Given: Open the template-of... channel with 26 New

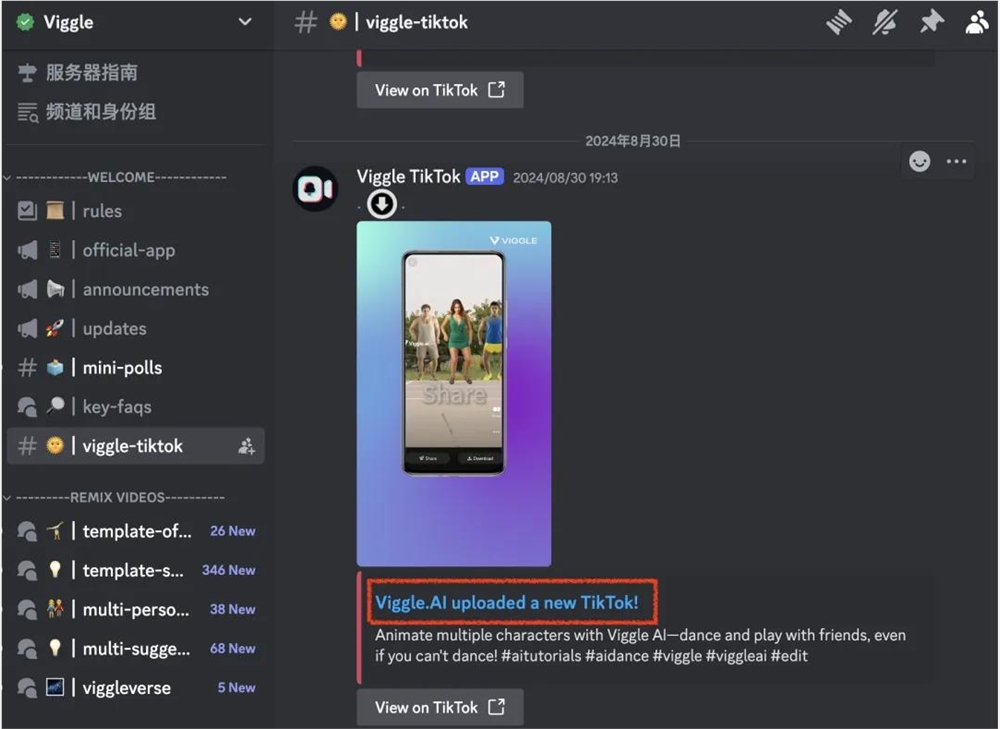Looking at the screenshot, I should tap(135, 531).
